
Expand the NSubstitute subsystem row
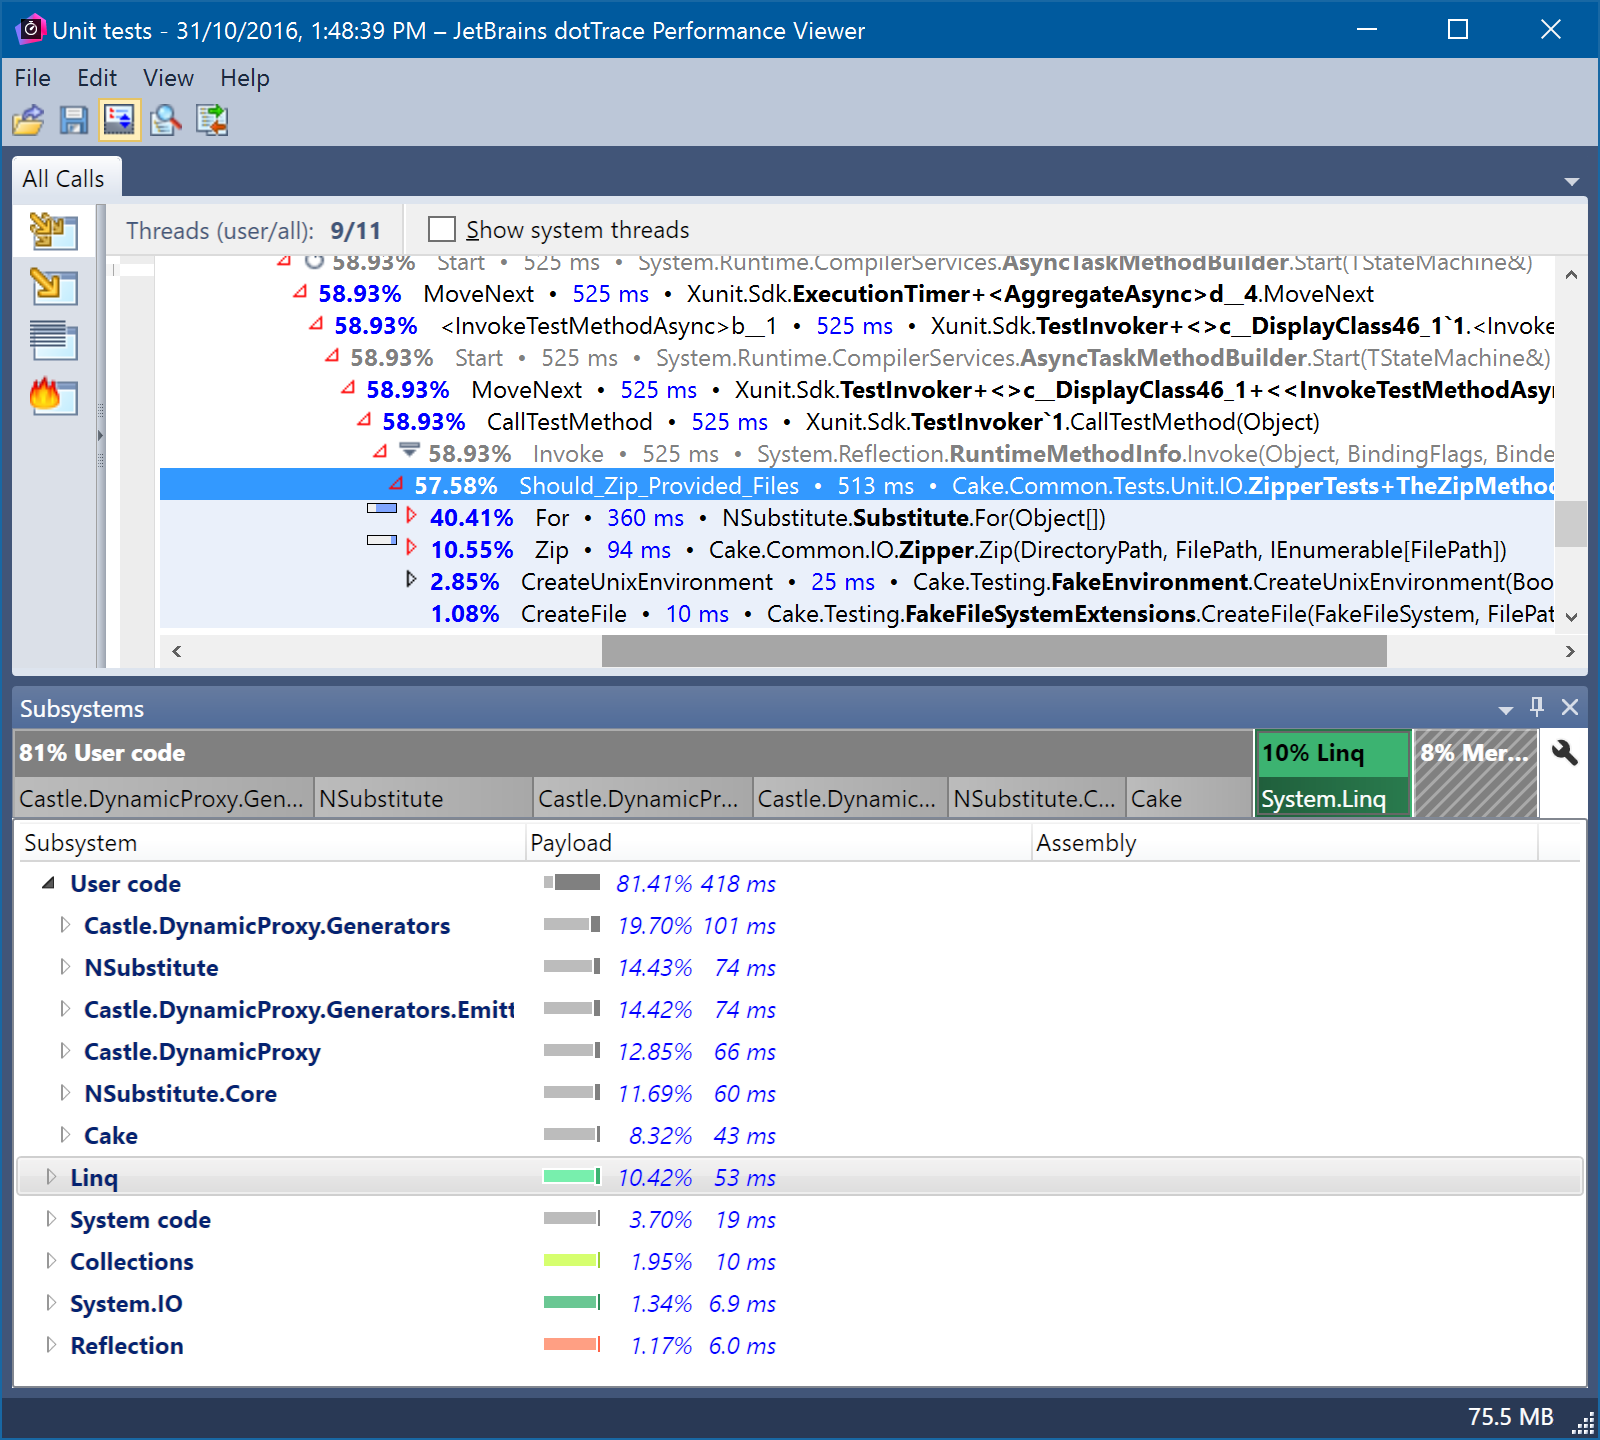pyautogui.click(x=65, y=967)
